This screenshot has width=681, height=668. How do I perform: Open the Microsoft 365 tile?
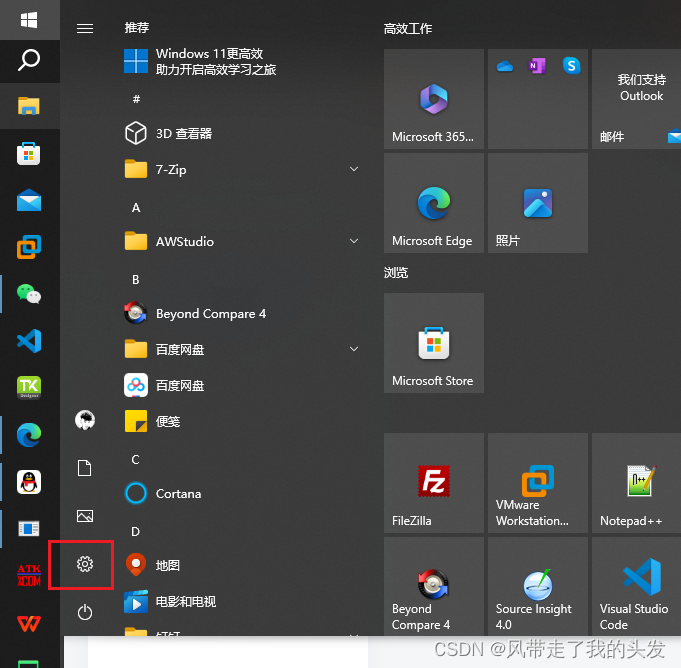click(x=434, y=99)
